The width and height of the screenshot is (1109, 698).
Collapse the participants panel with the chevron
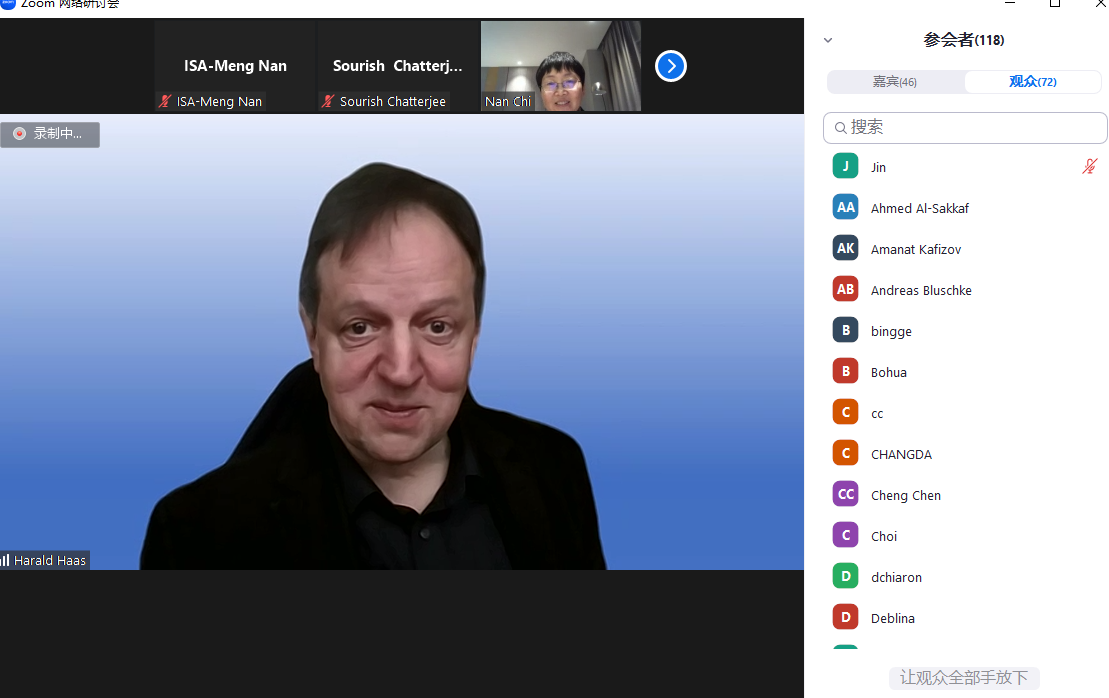[x=828, y=41]
